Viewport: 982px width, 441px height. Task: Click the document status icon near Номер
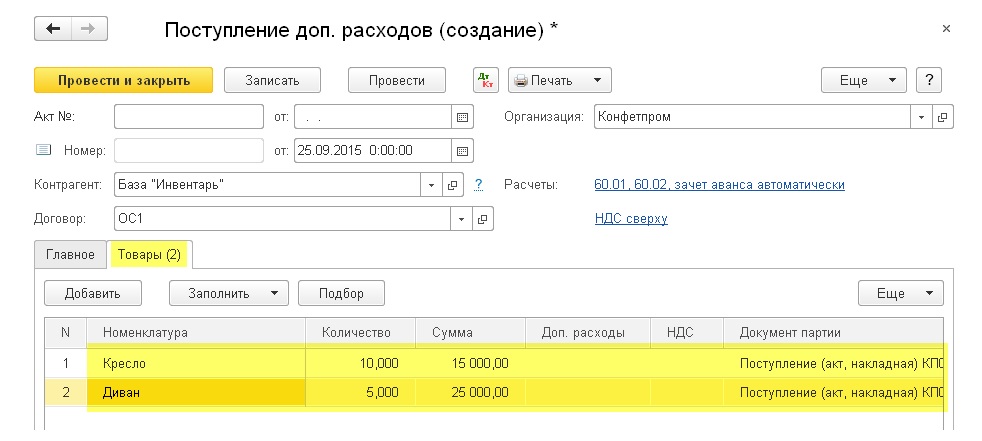(x=43, y=150)
